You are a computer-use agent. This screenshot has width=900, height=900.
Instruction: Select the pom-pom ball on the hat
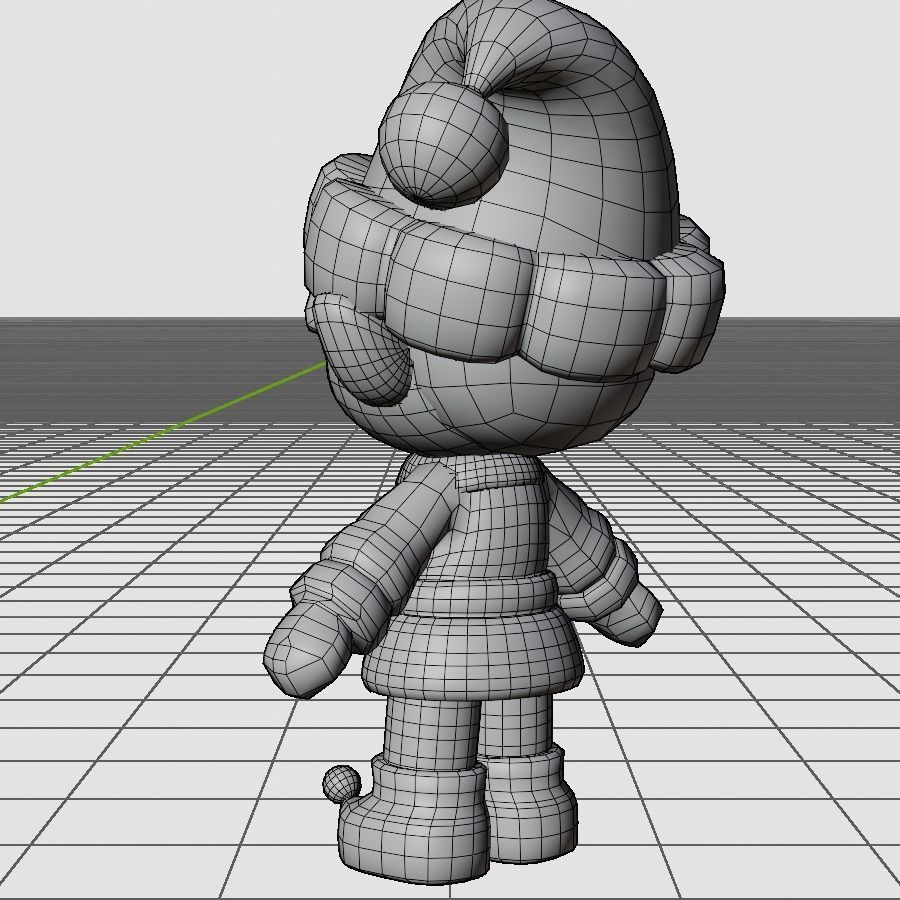(x=443, y=145)
